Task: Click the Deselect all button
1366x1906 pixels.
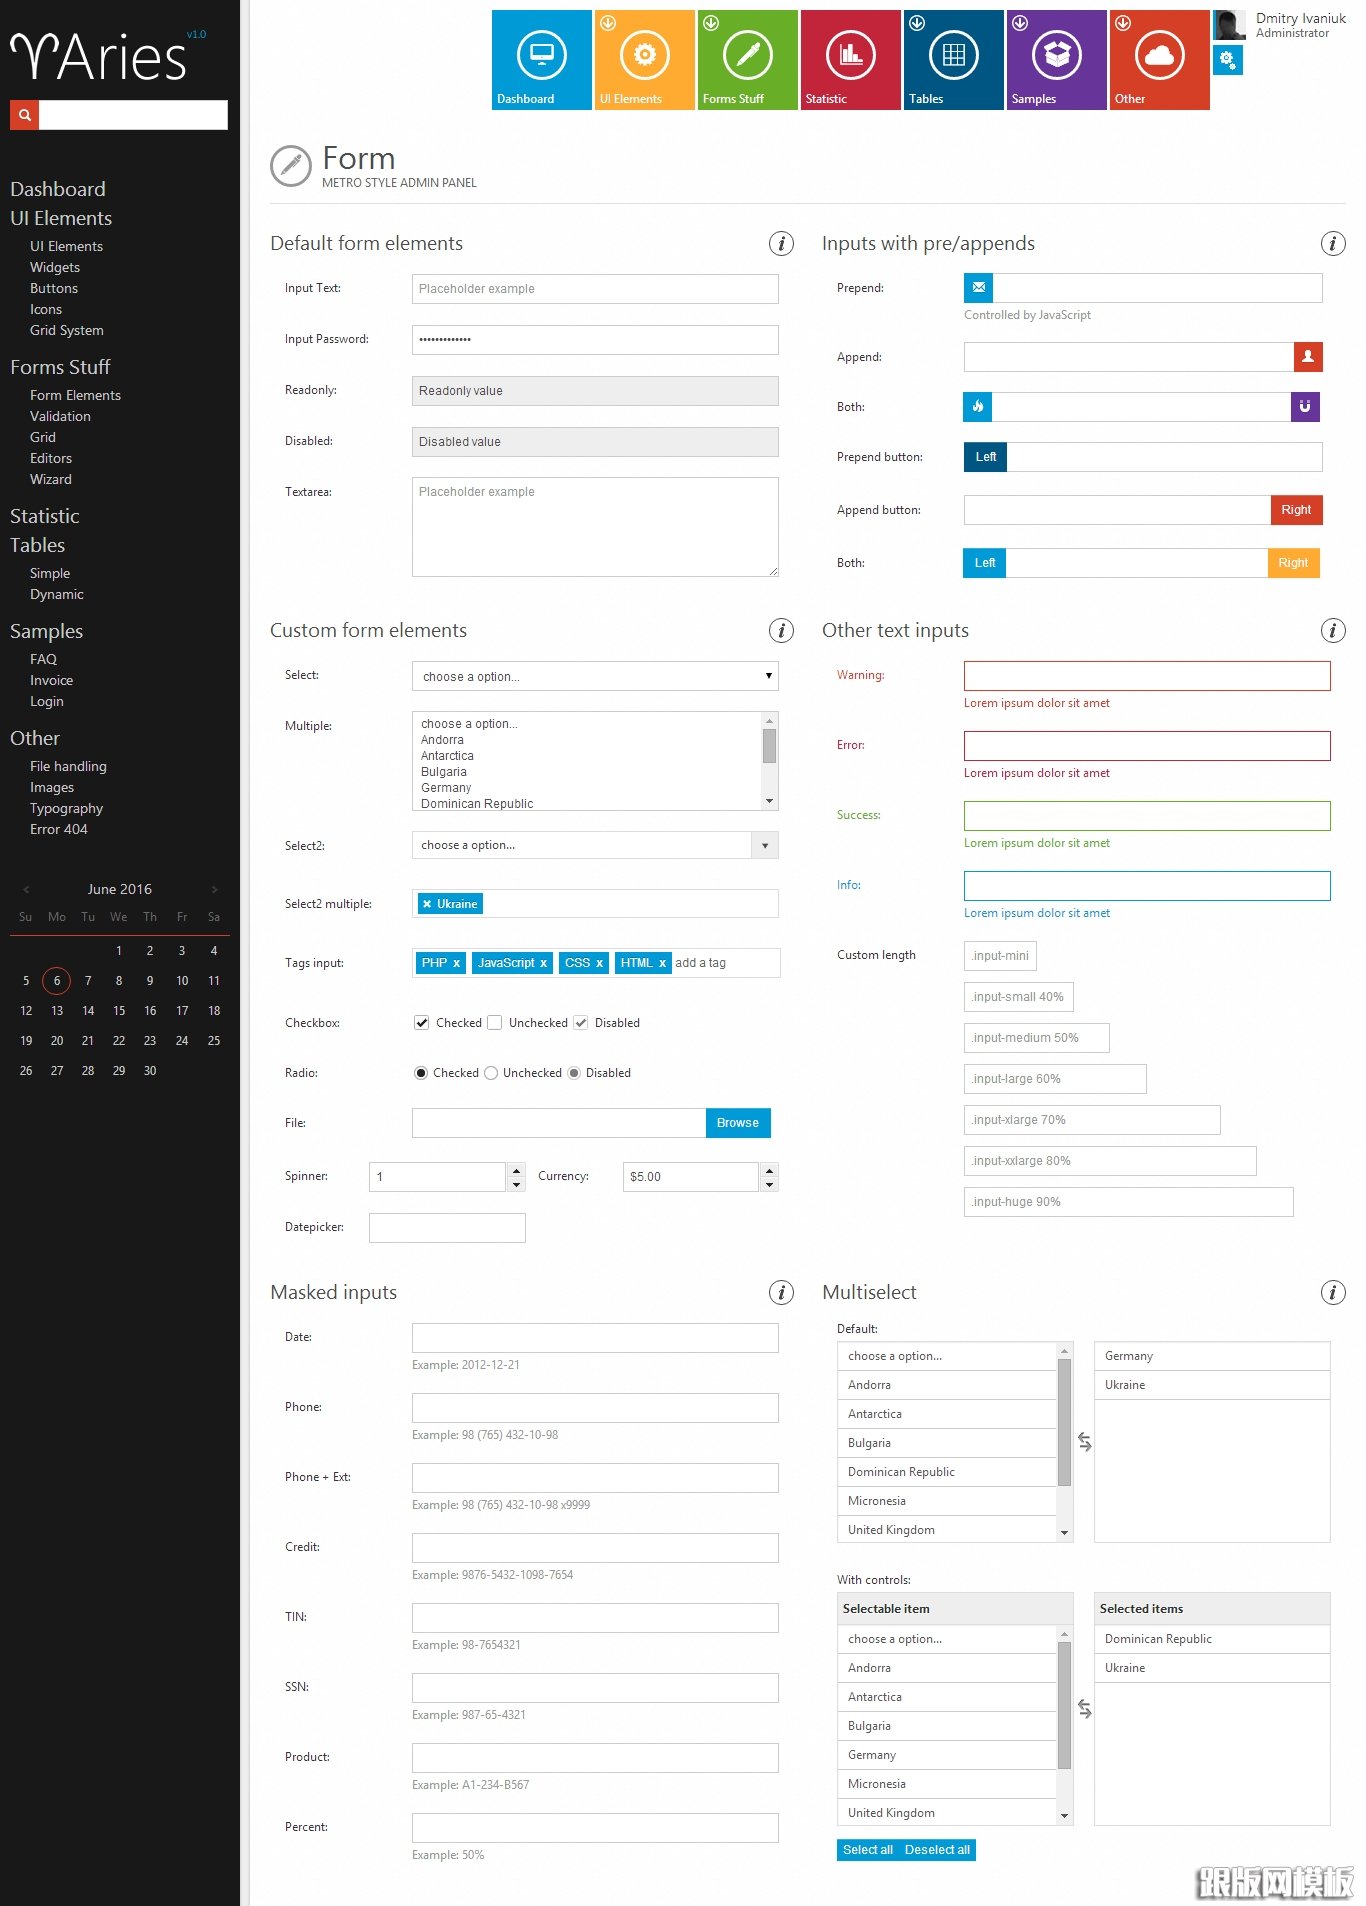Action: [x=937, y=1850]
